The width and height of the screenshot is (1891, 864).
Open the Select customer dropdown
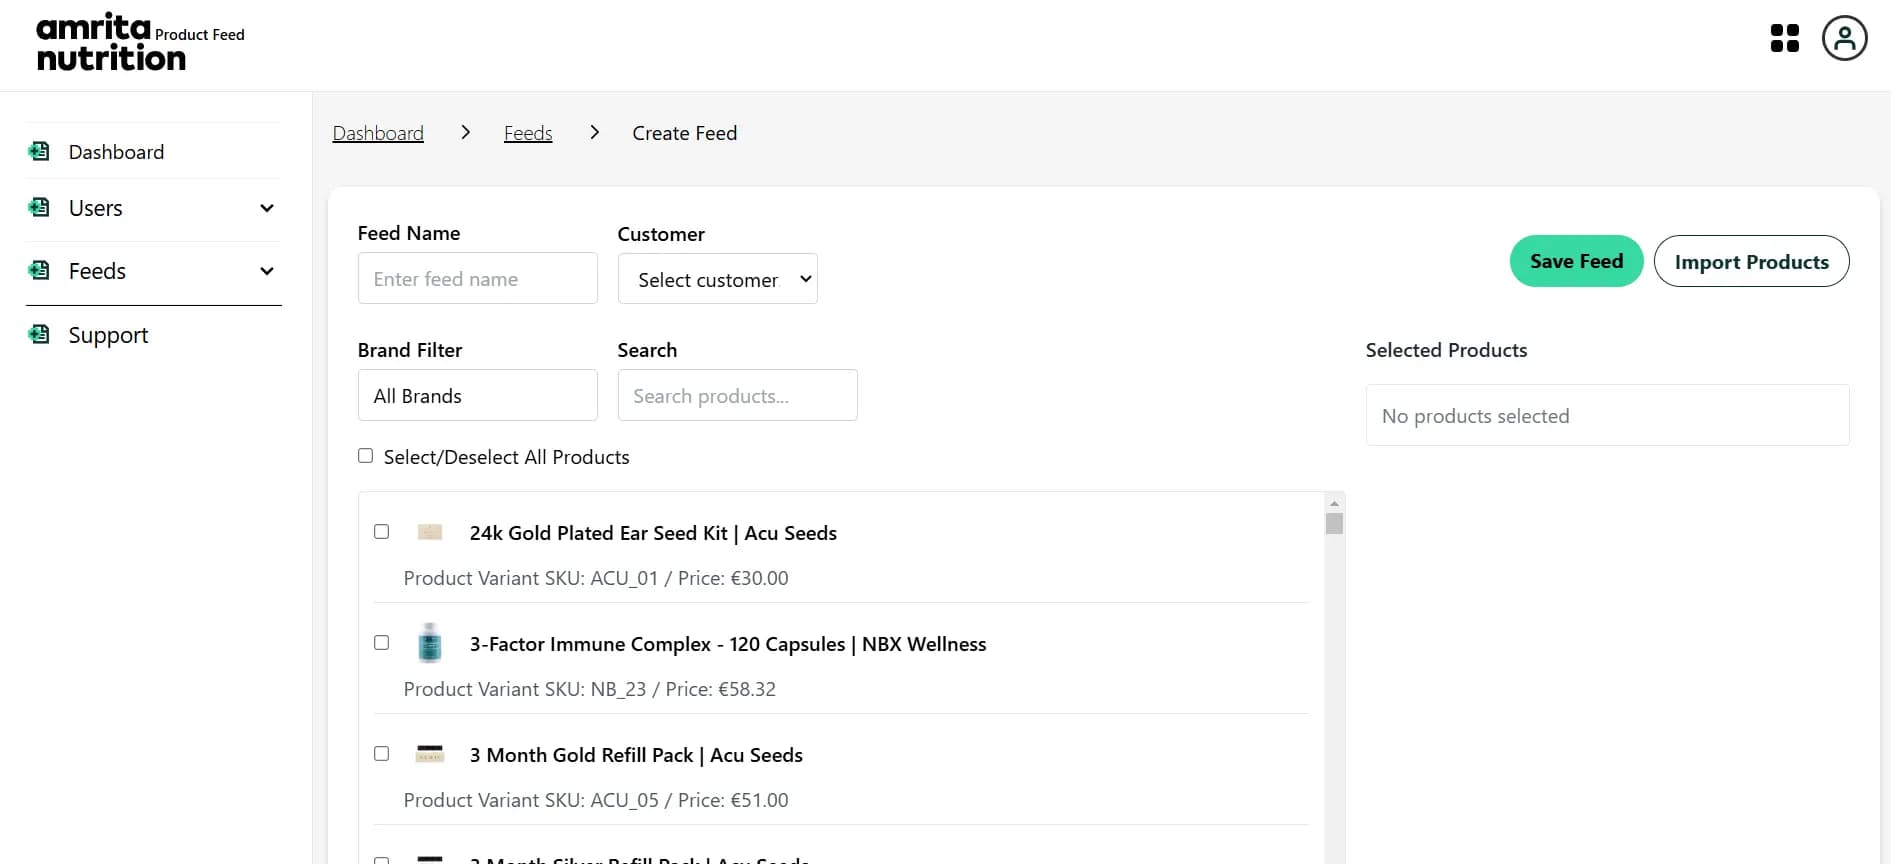click(717, 279)
